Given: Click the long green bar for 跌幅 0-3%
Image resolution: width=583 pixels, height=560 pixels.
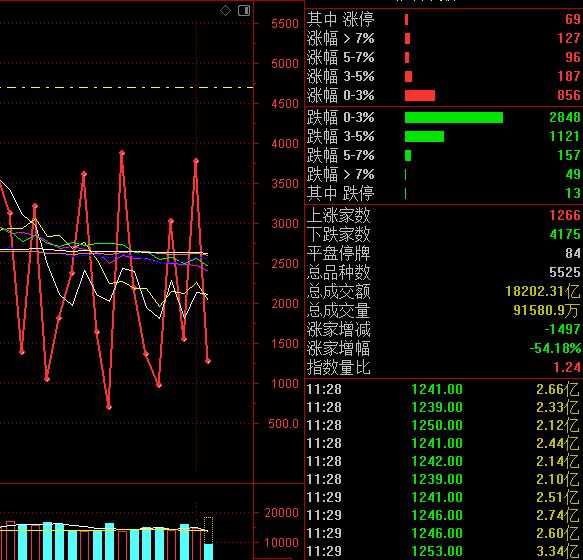Looking at the screenshot, I should coord(454,118).
